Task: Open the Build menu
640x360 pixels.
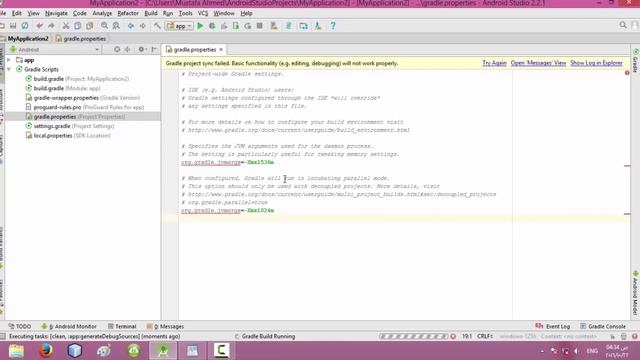Action: pos(151,13)
